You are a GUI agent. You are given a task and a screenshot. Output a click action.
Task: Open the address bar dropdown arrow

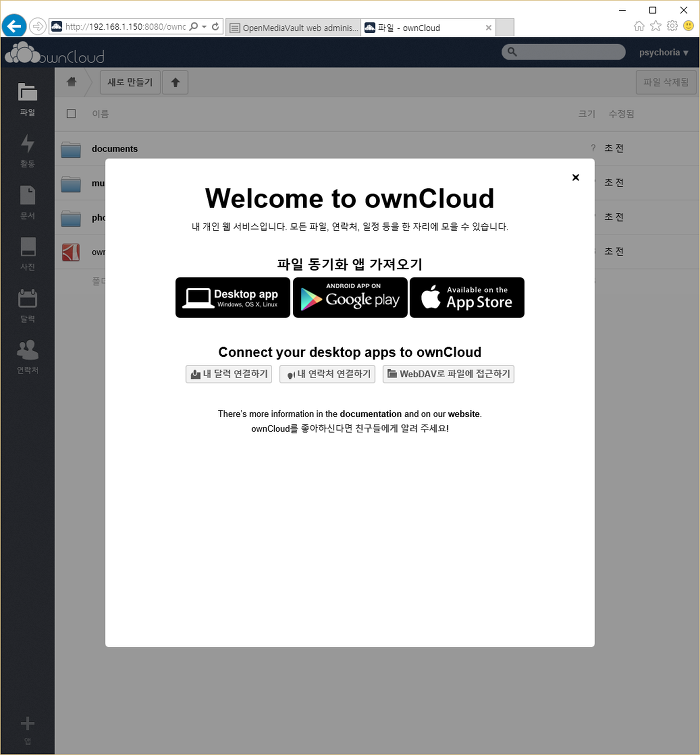coord(205,26)
